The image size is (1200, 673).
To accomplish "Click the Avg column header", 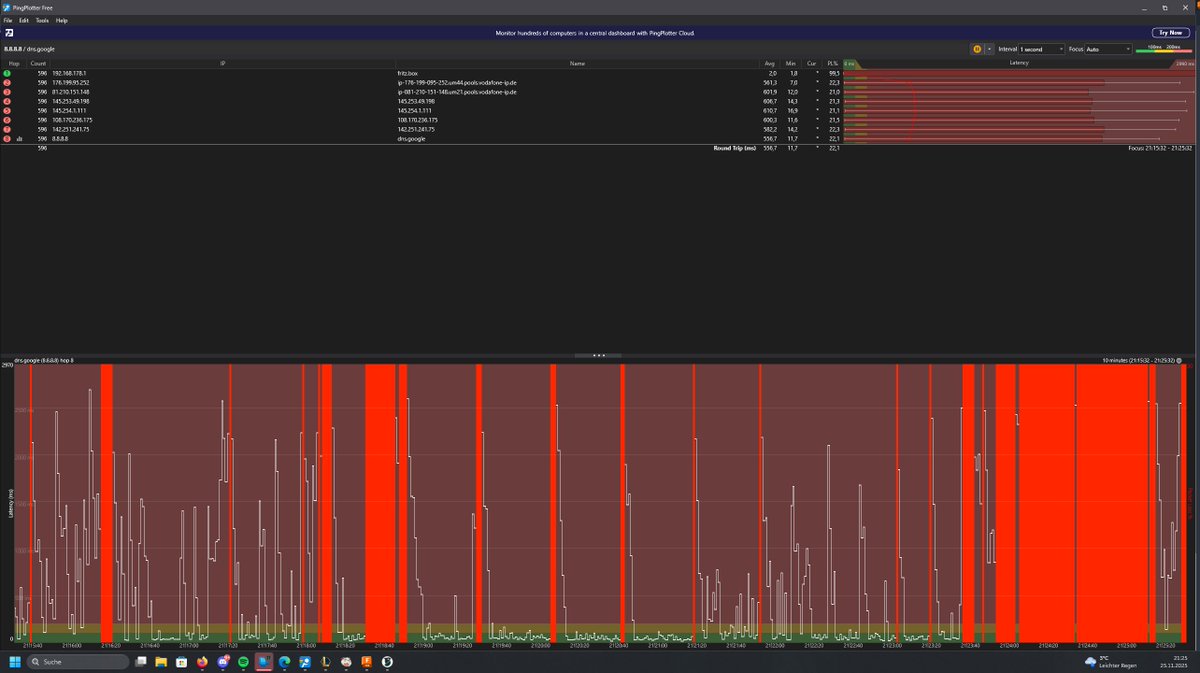I will tap(770, 63).
